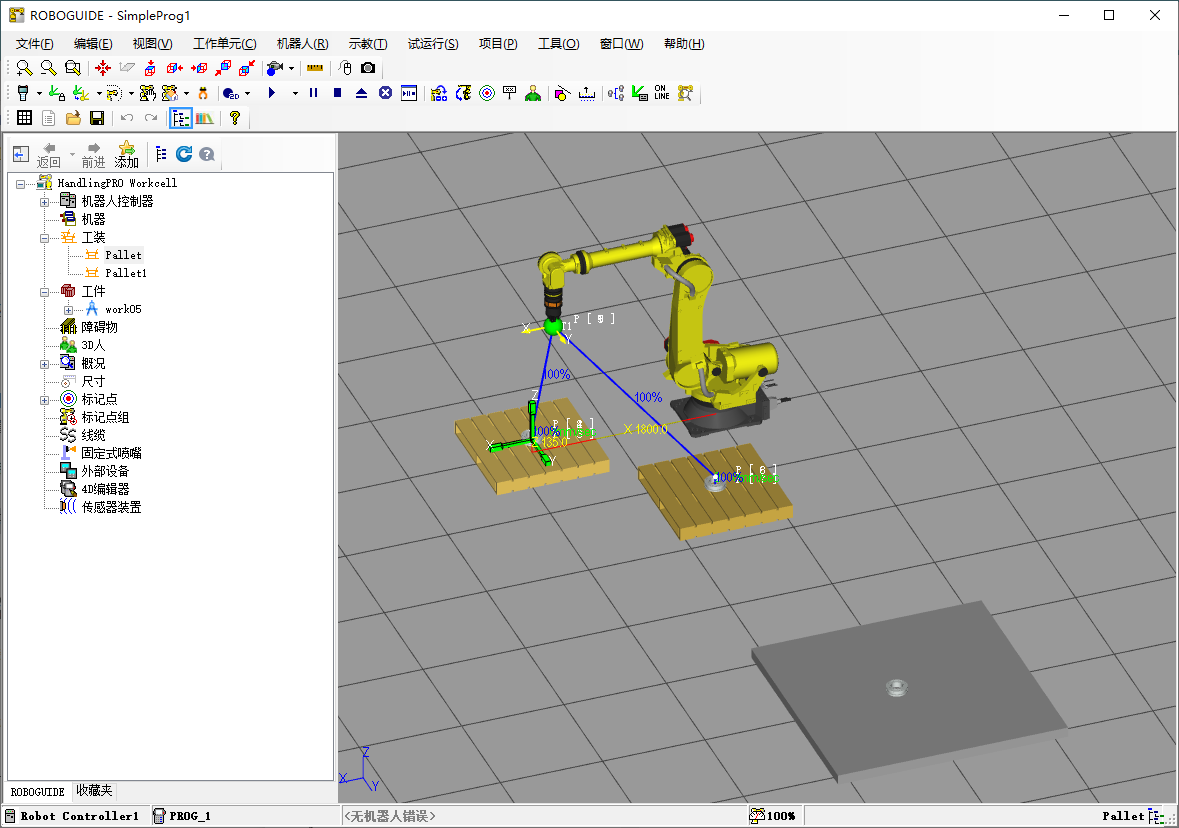This screenshot has width=1179, height=828.
Task: Select Pallet1 in the tree
Action: click(x=126, y=273)
